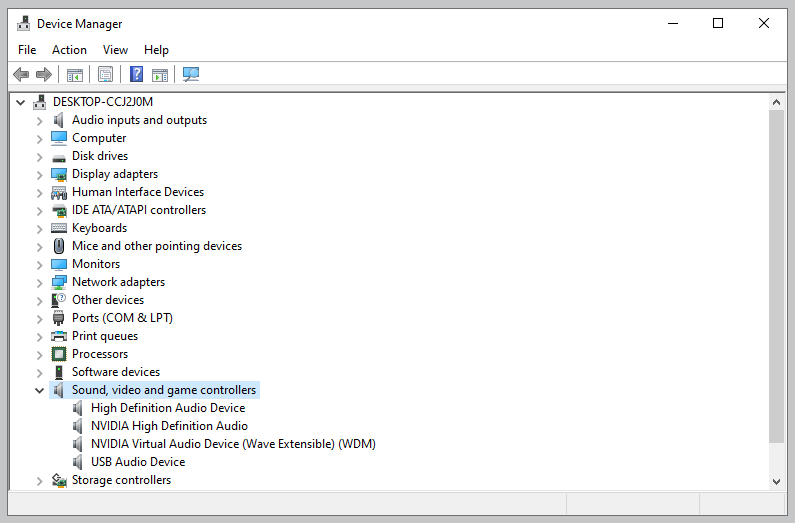The height and width of the screenshot is (523, 795).
Task: Click the vertical scrollbar thumb
Action: (x=776, y=277)
